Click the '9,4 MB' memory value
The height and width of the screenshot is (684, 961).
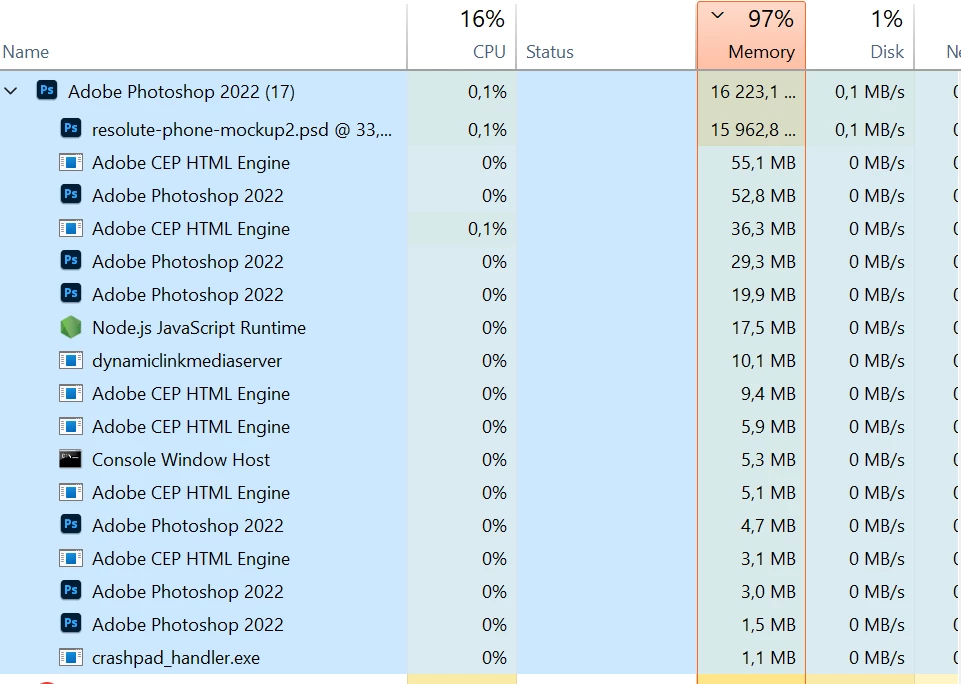point(768,394)
